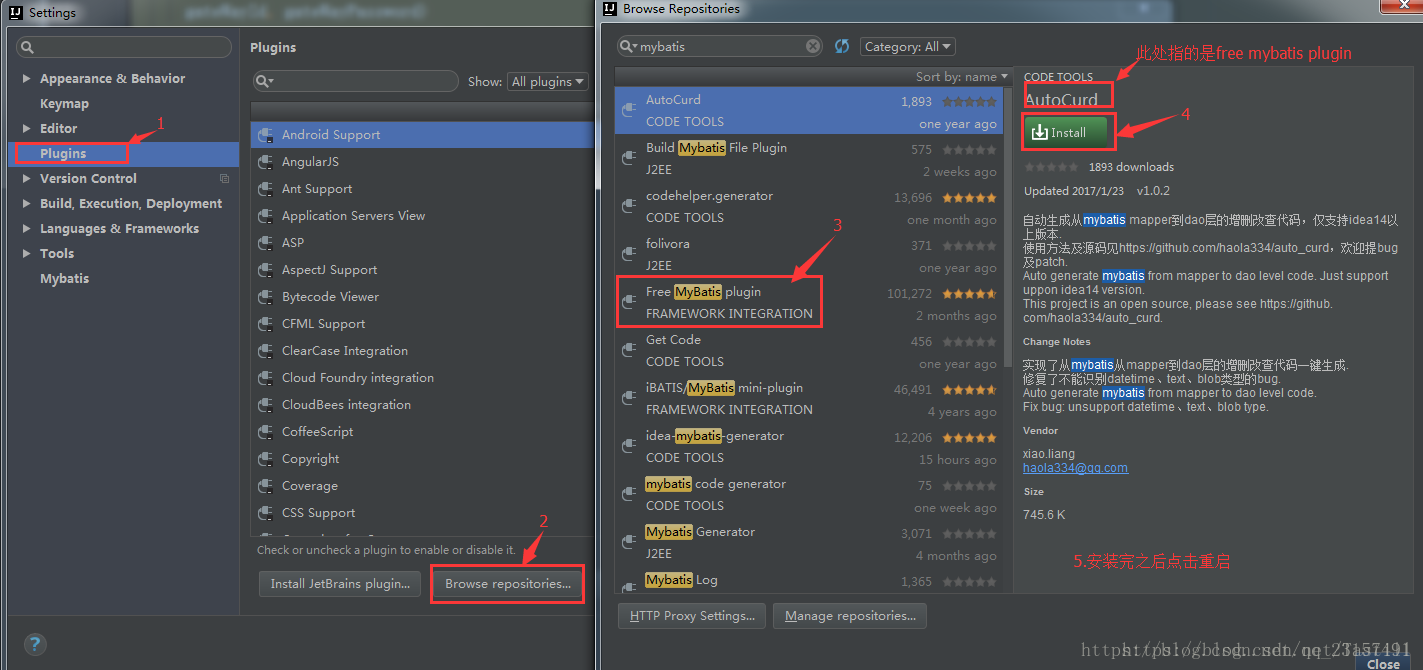
Task: Click the Plugins filter search field
Action: (x=355, y=81)
